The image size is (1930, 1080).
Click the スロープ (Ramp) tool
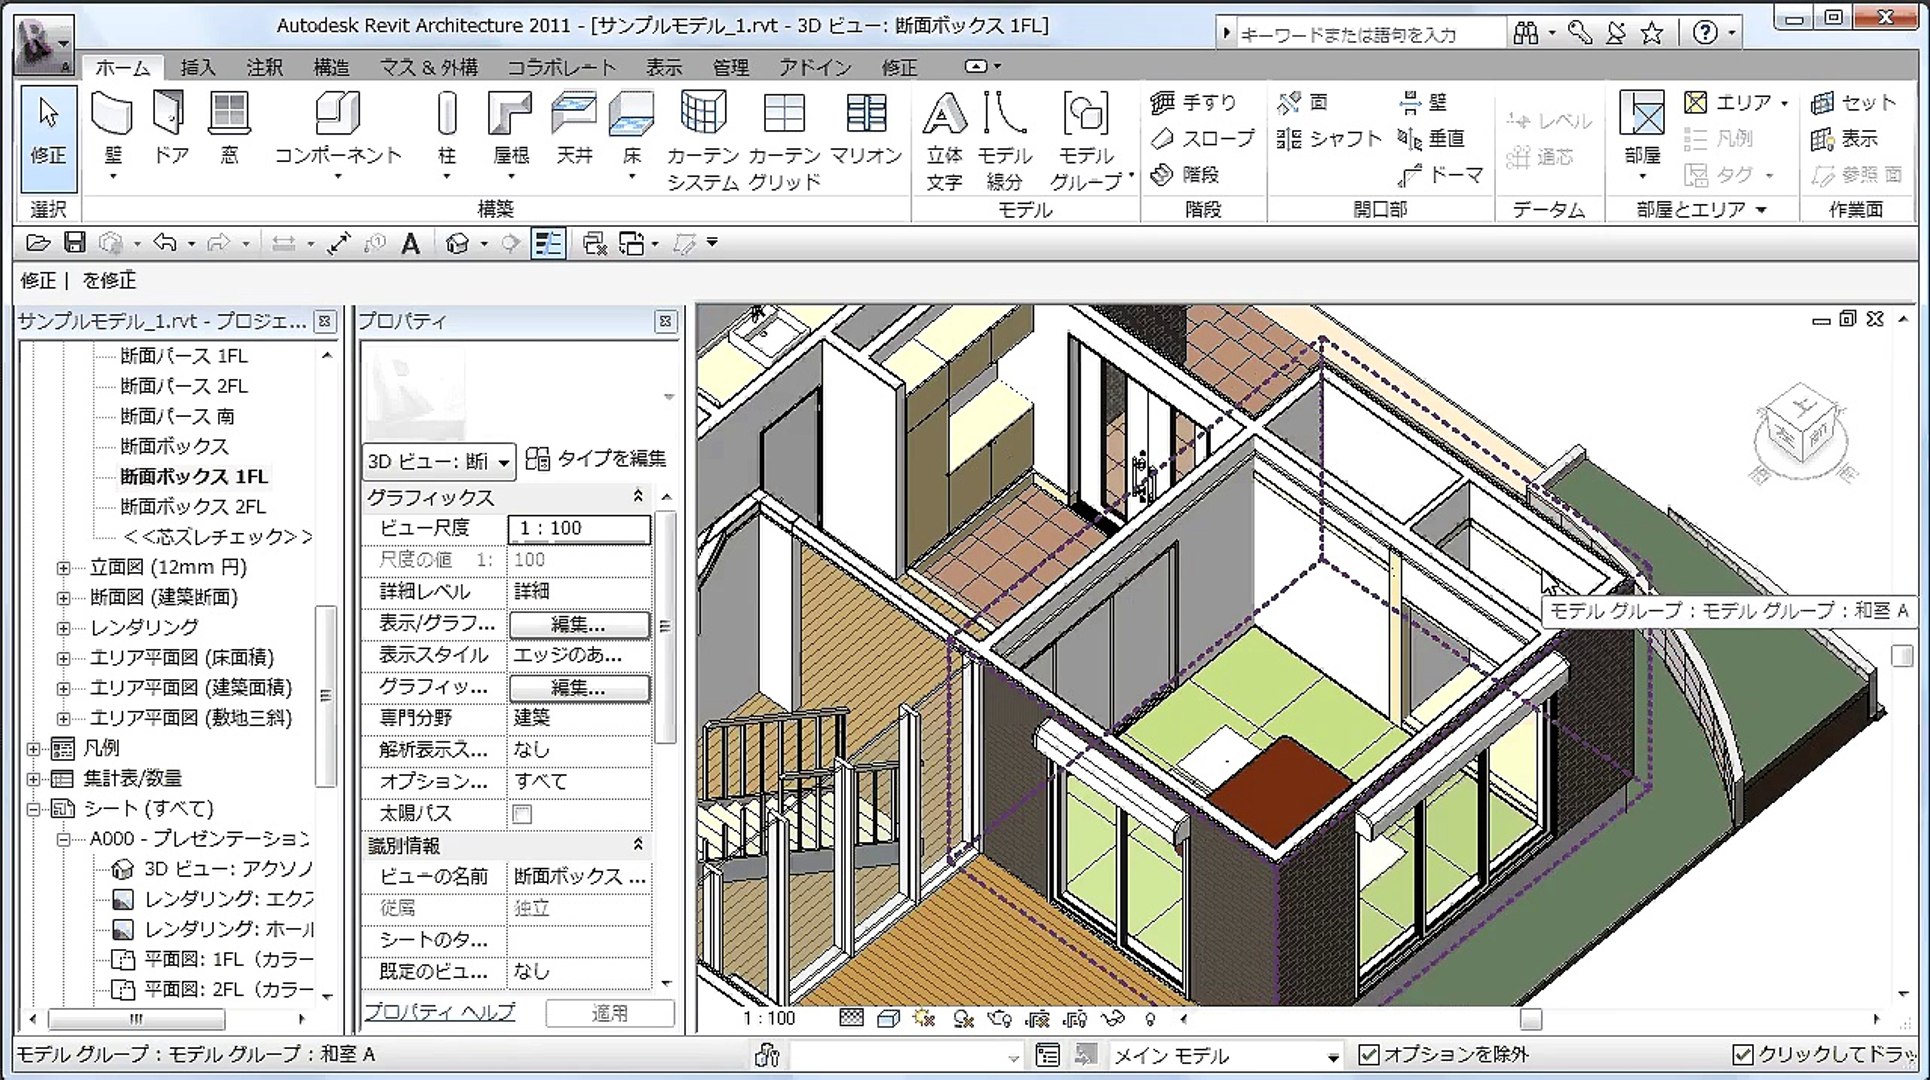pos(1202,138)
